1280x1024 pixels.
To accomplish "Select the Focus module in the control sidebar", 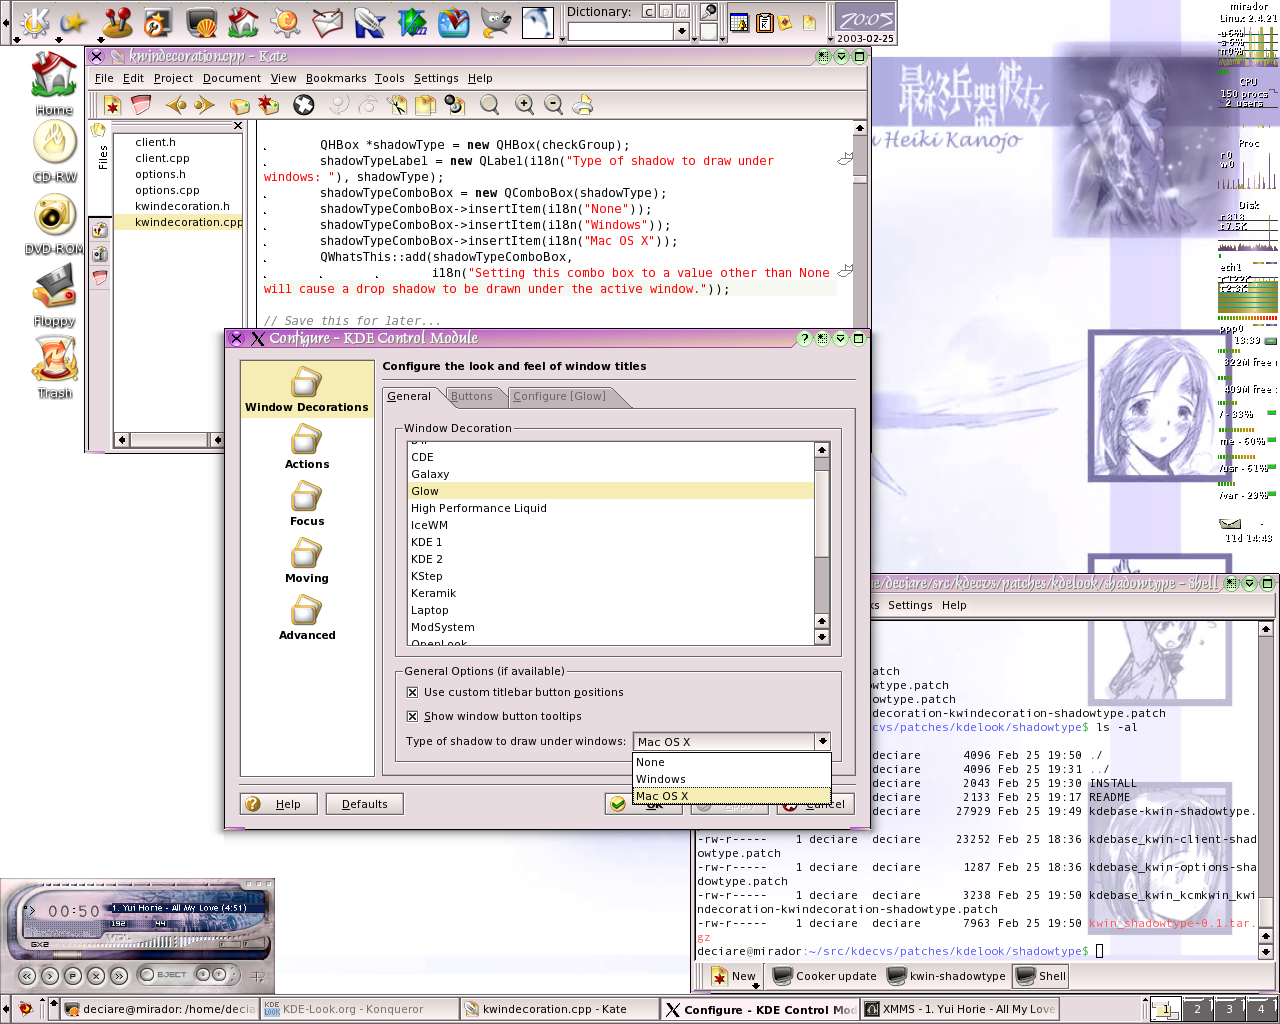I will click(307, 504).
